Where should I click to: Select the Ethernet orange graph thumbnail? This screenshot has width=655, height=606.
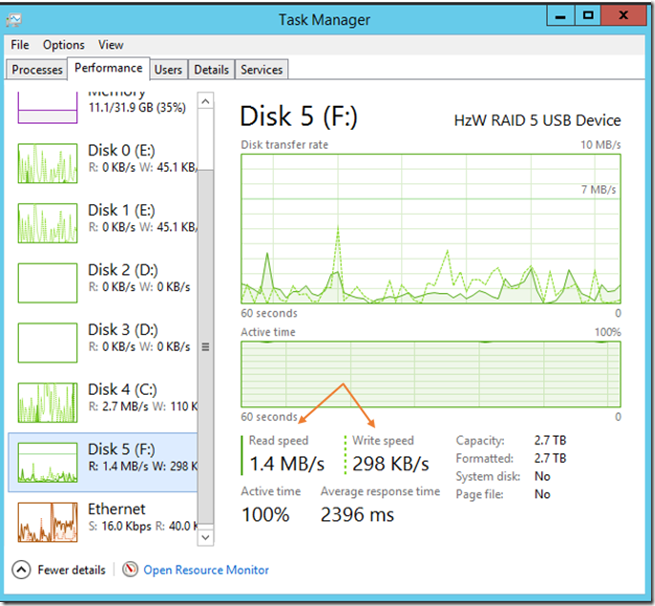[x=48, y=522]
